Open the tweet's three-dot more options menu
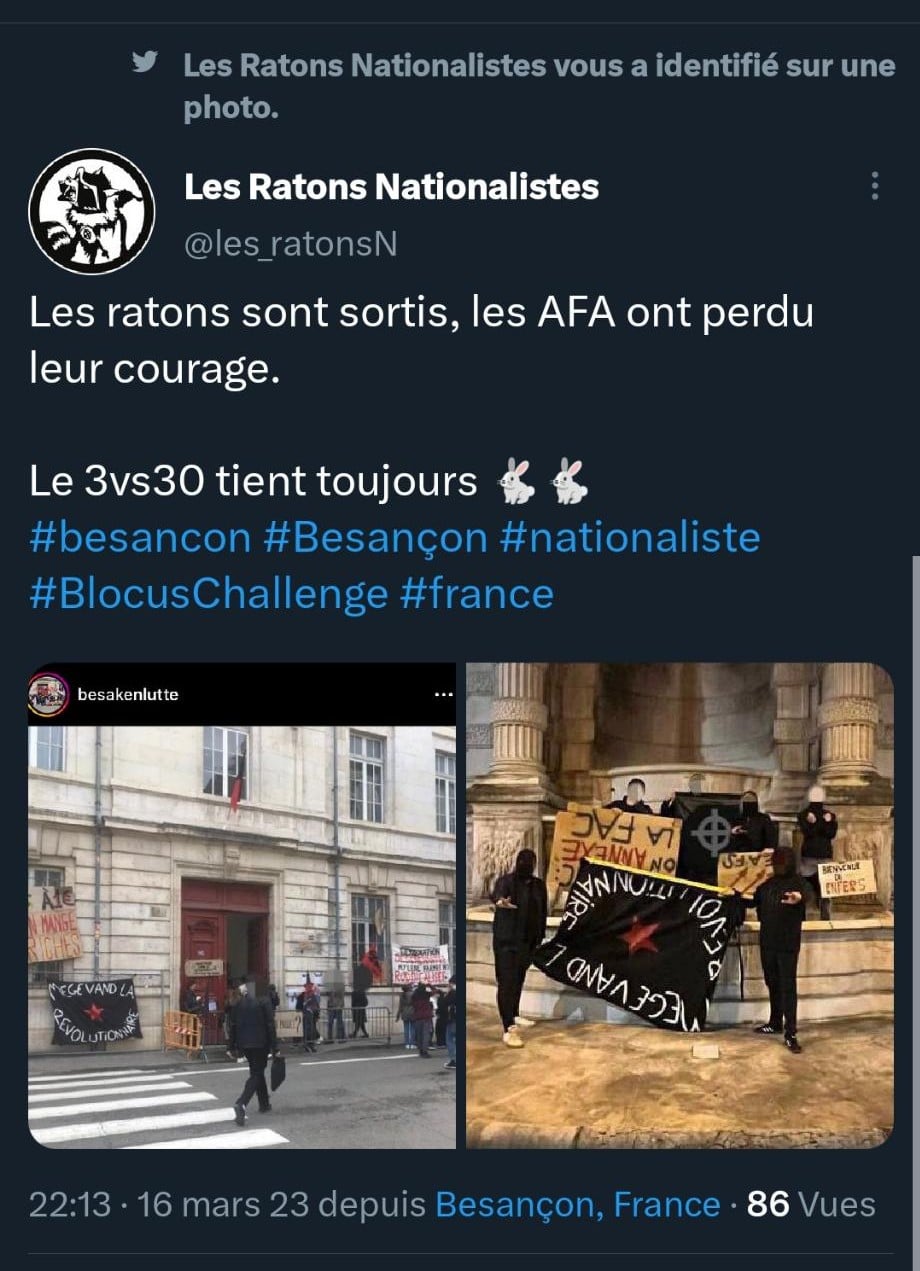The height and width of the screenshot is (1271, 920). tap(875, 186)
